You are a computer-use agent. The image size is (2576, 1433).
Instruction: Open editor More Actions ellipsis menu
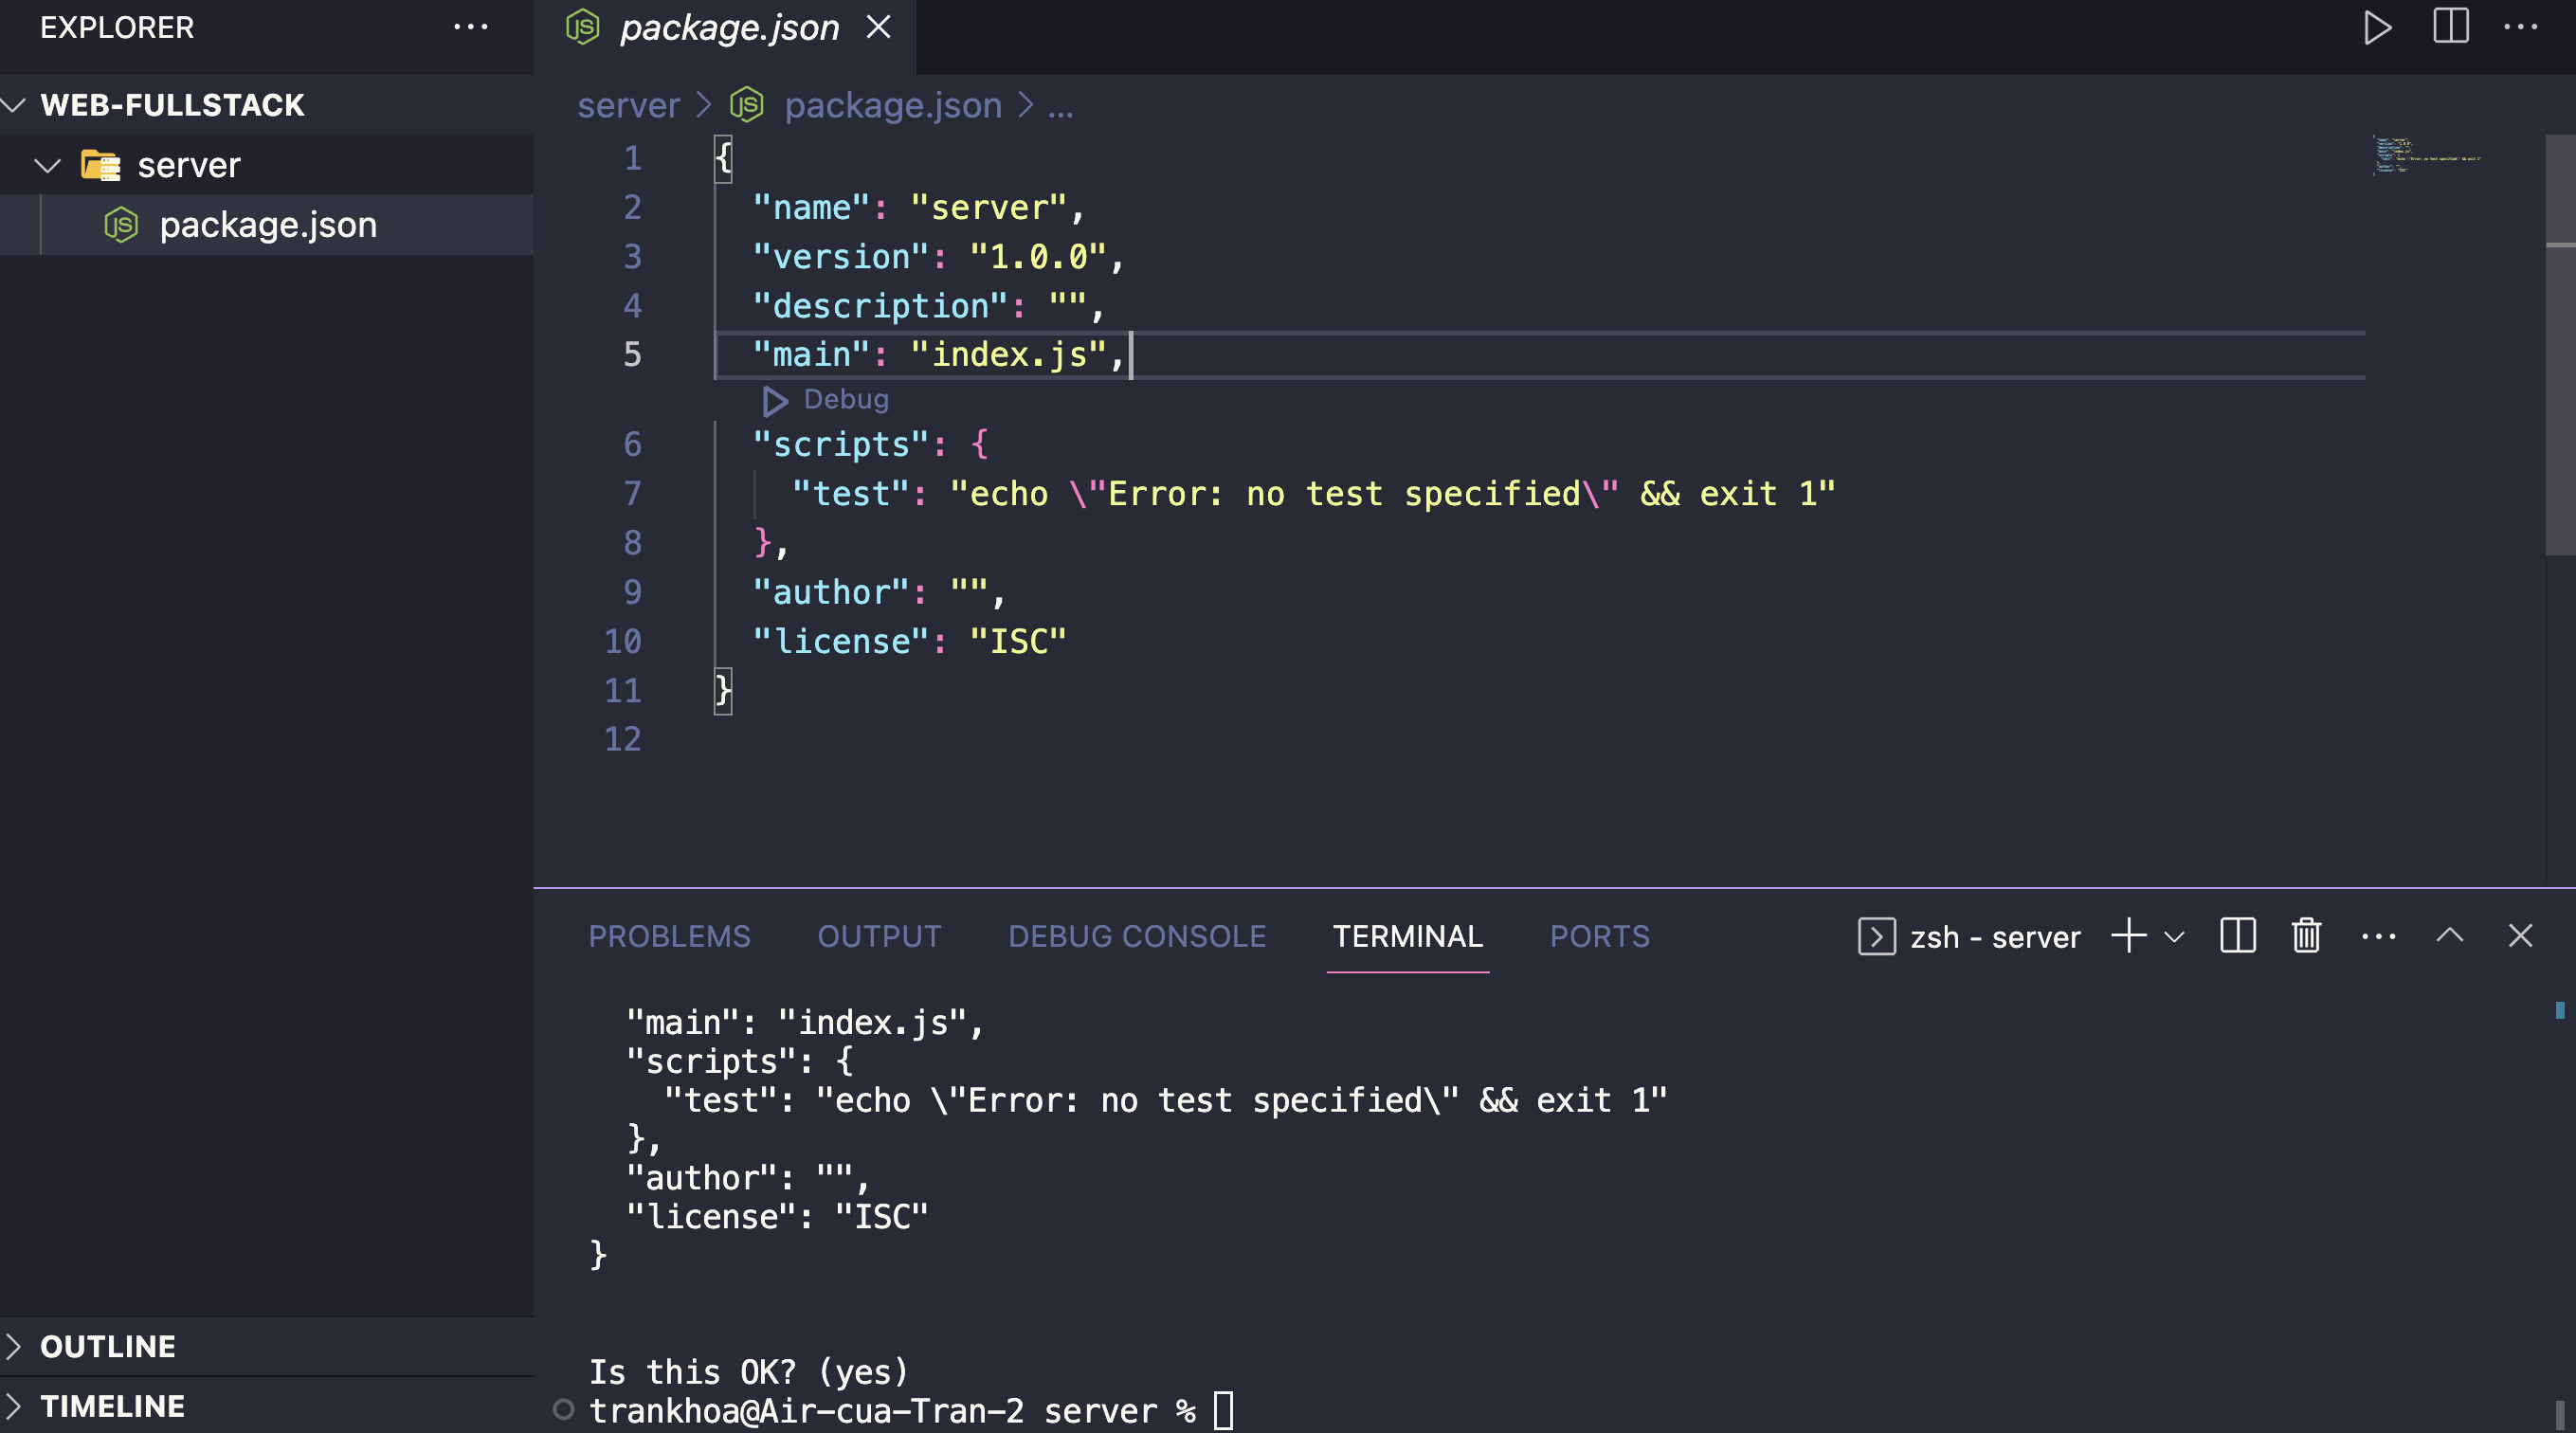pos(2520,27)
